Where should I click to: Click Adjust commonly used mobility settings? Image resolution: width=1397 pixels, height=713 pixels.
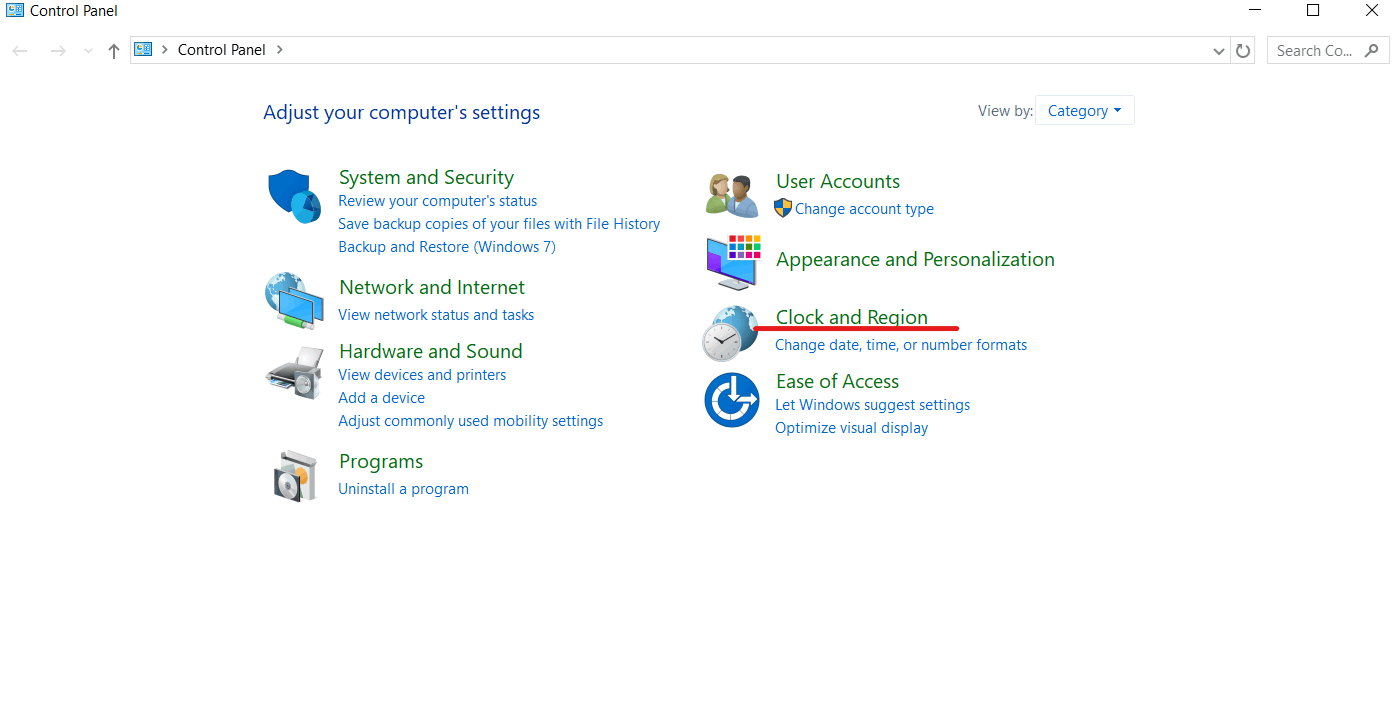[x=470, y=421]
